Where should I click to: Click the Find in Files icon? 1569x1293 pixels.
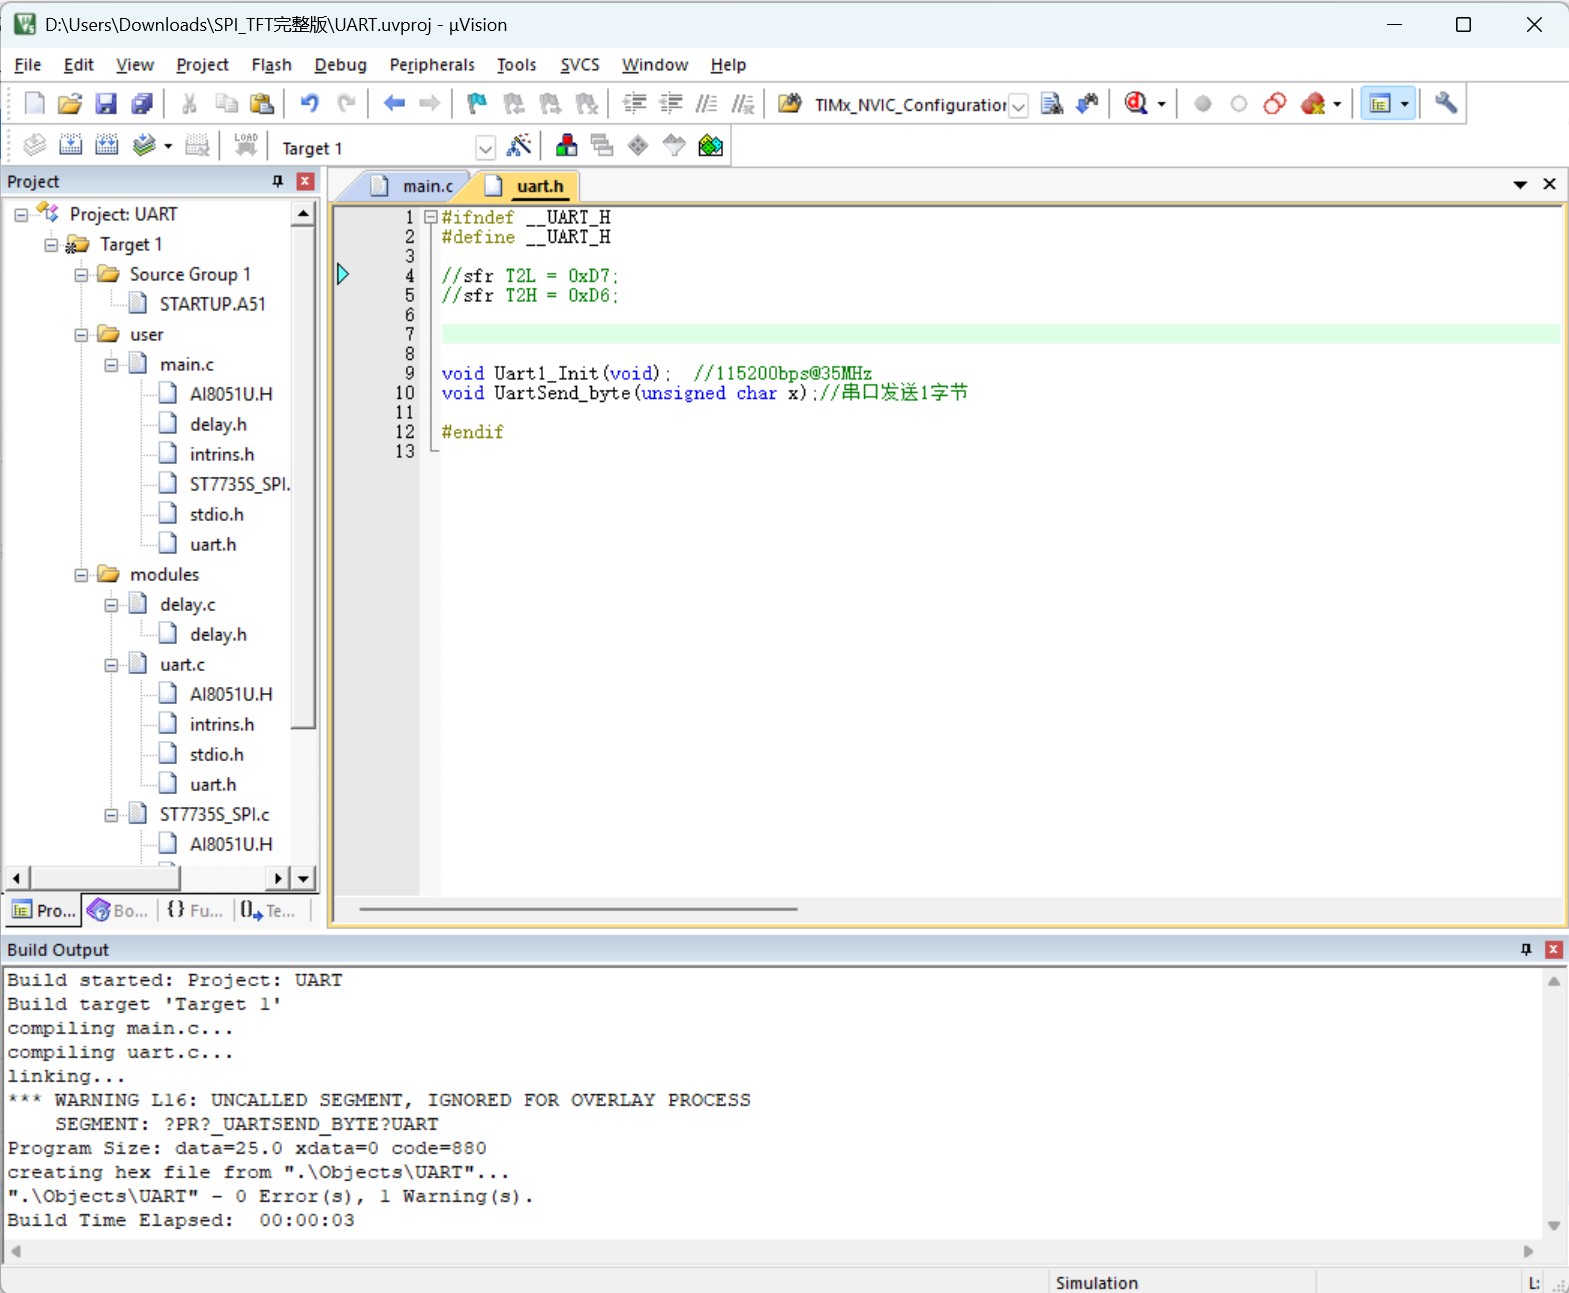click(1052, 103)
